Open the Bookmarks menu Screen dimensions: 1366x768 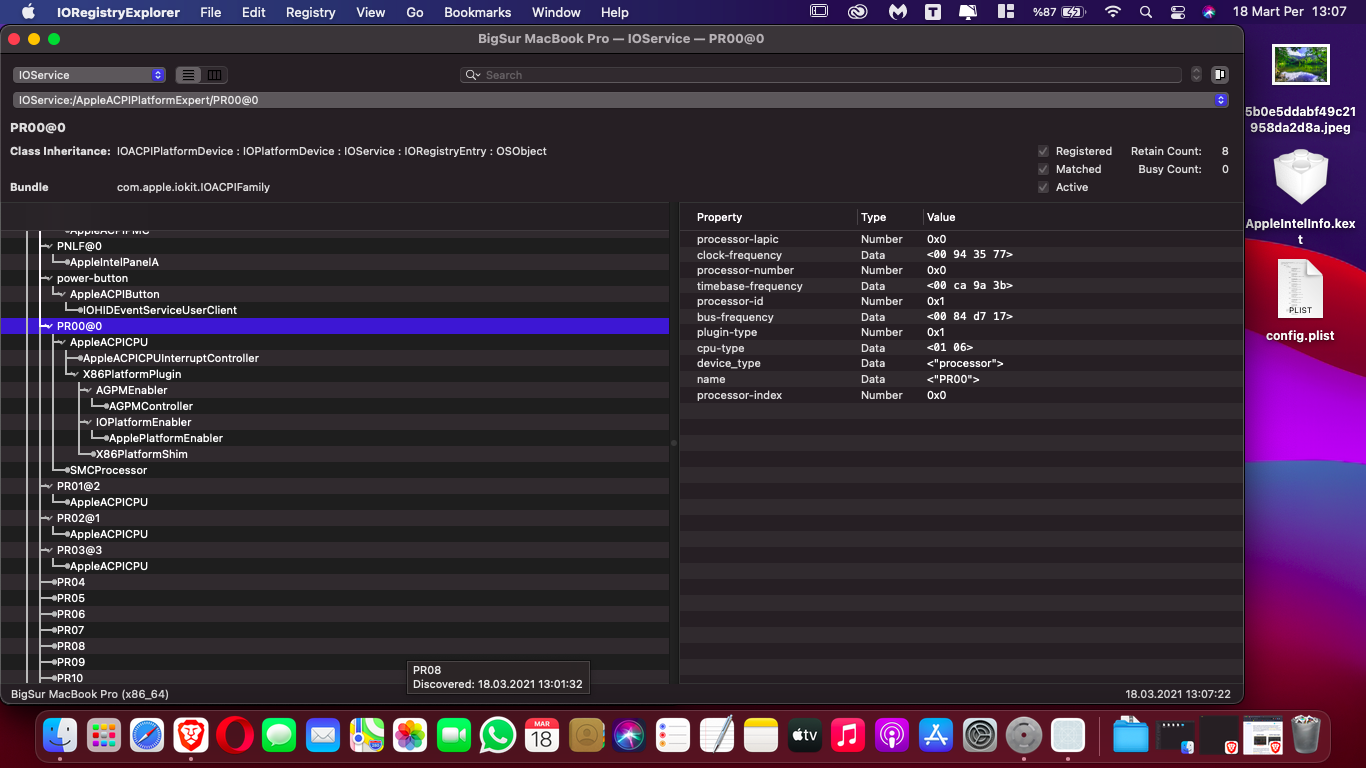pyautogui.click(x=477, y=12)
